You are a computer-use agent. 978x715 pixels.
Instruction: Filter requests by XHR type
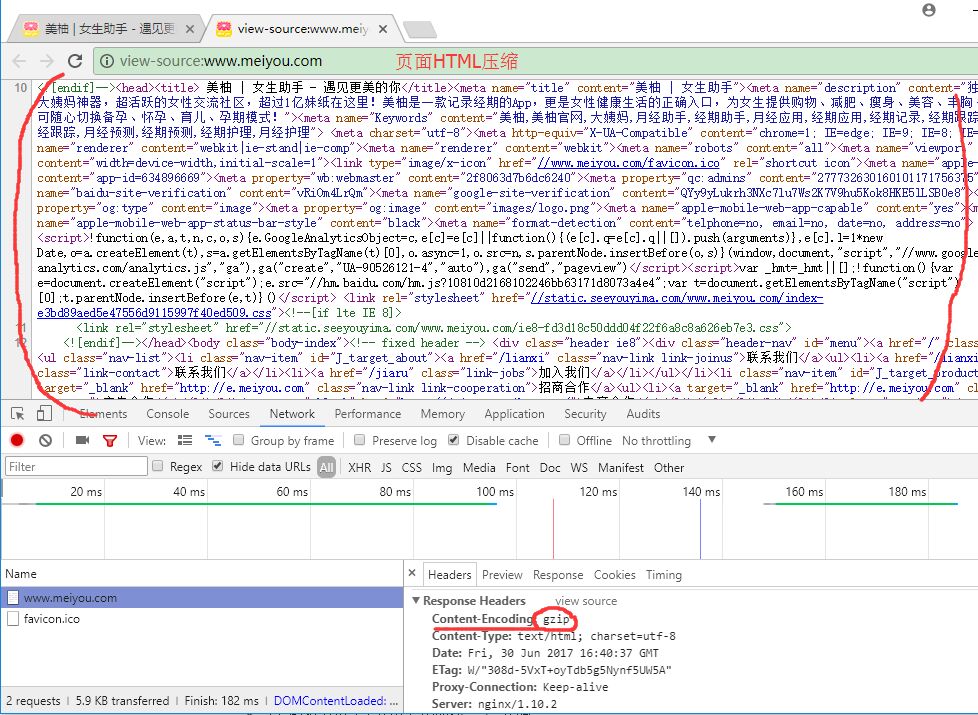point(359,467)
